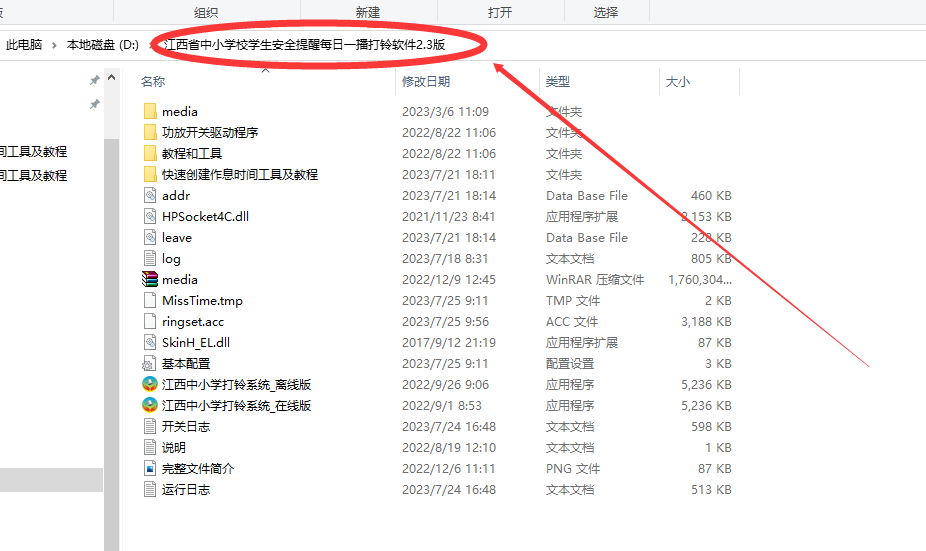Open the 选择 ribbon group

(606, 12)
